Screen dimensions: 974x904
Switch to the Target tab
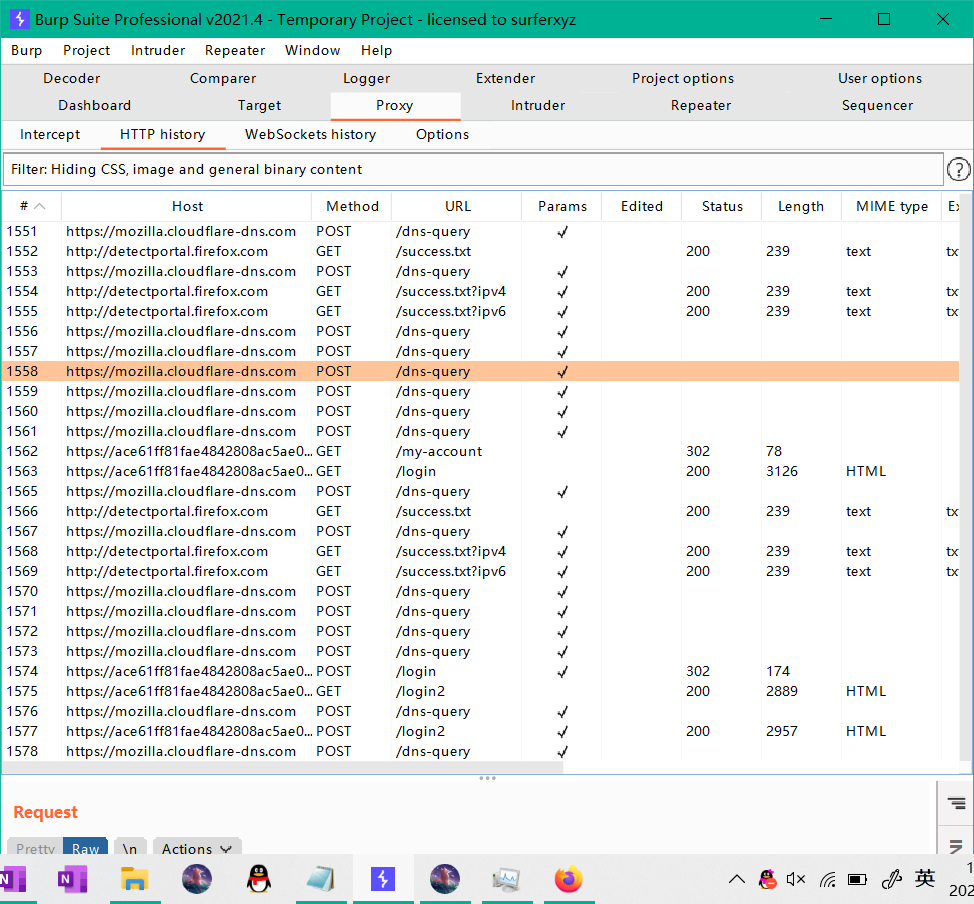click(259, 106)
